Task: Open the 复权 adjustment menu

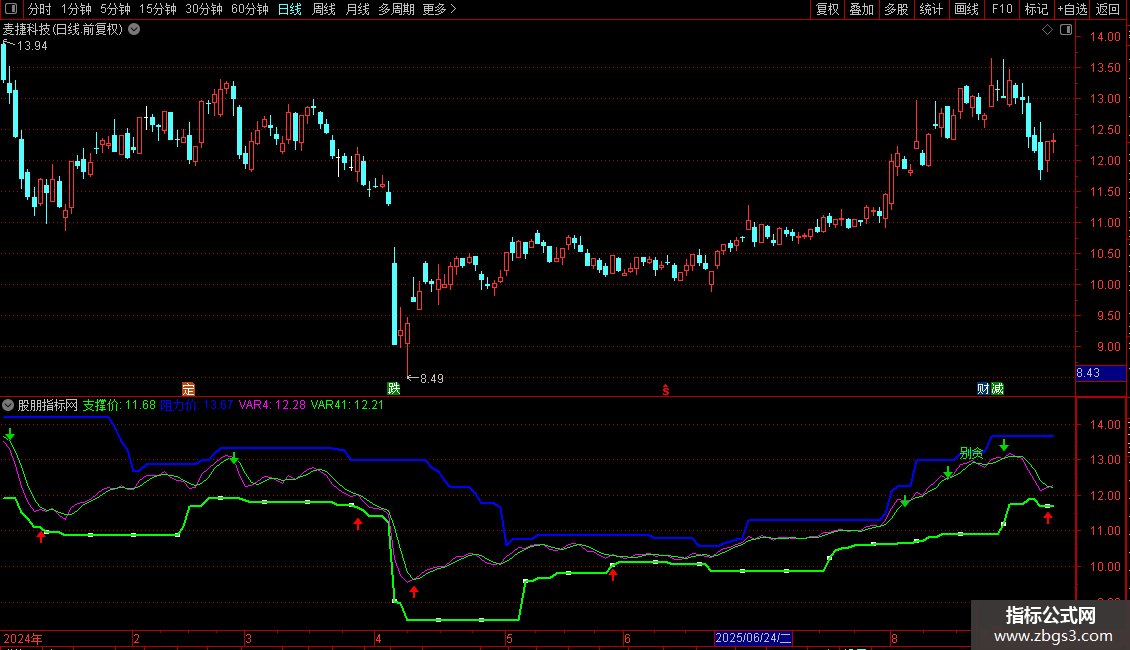Action: pos(827,9)
